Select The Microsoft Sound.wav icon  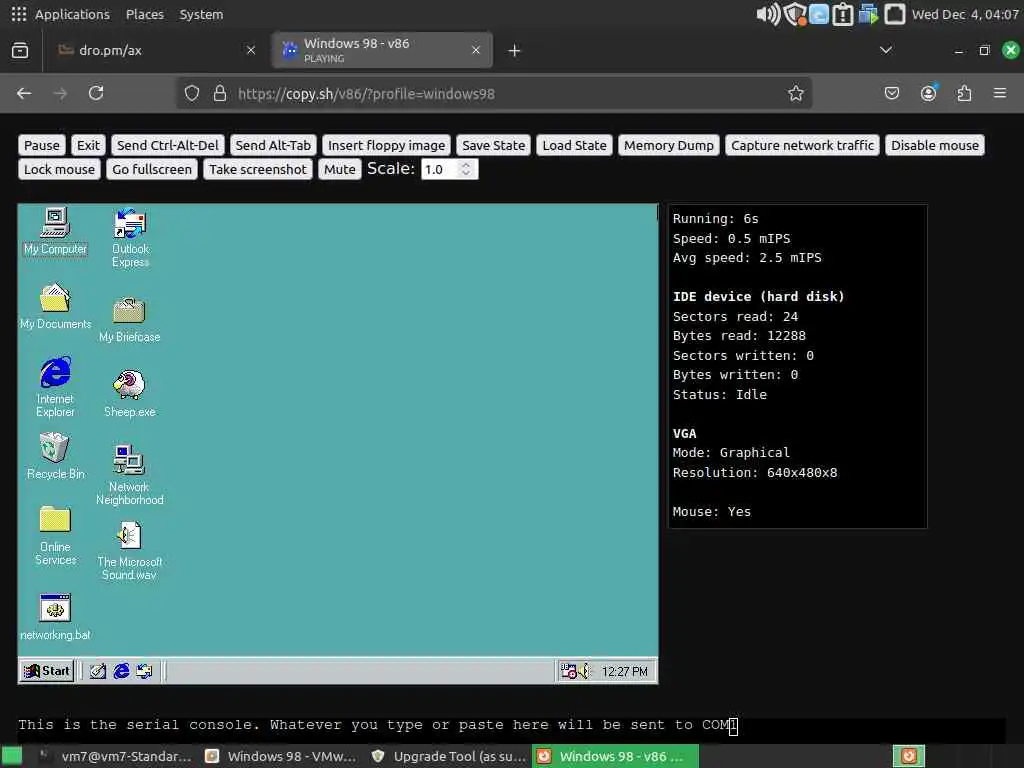tap(129, 551)
